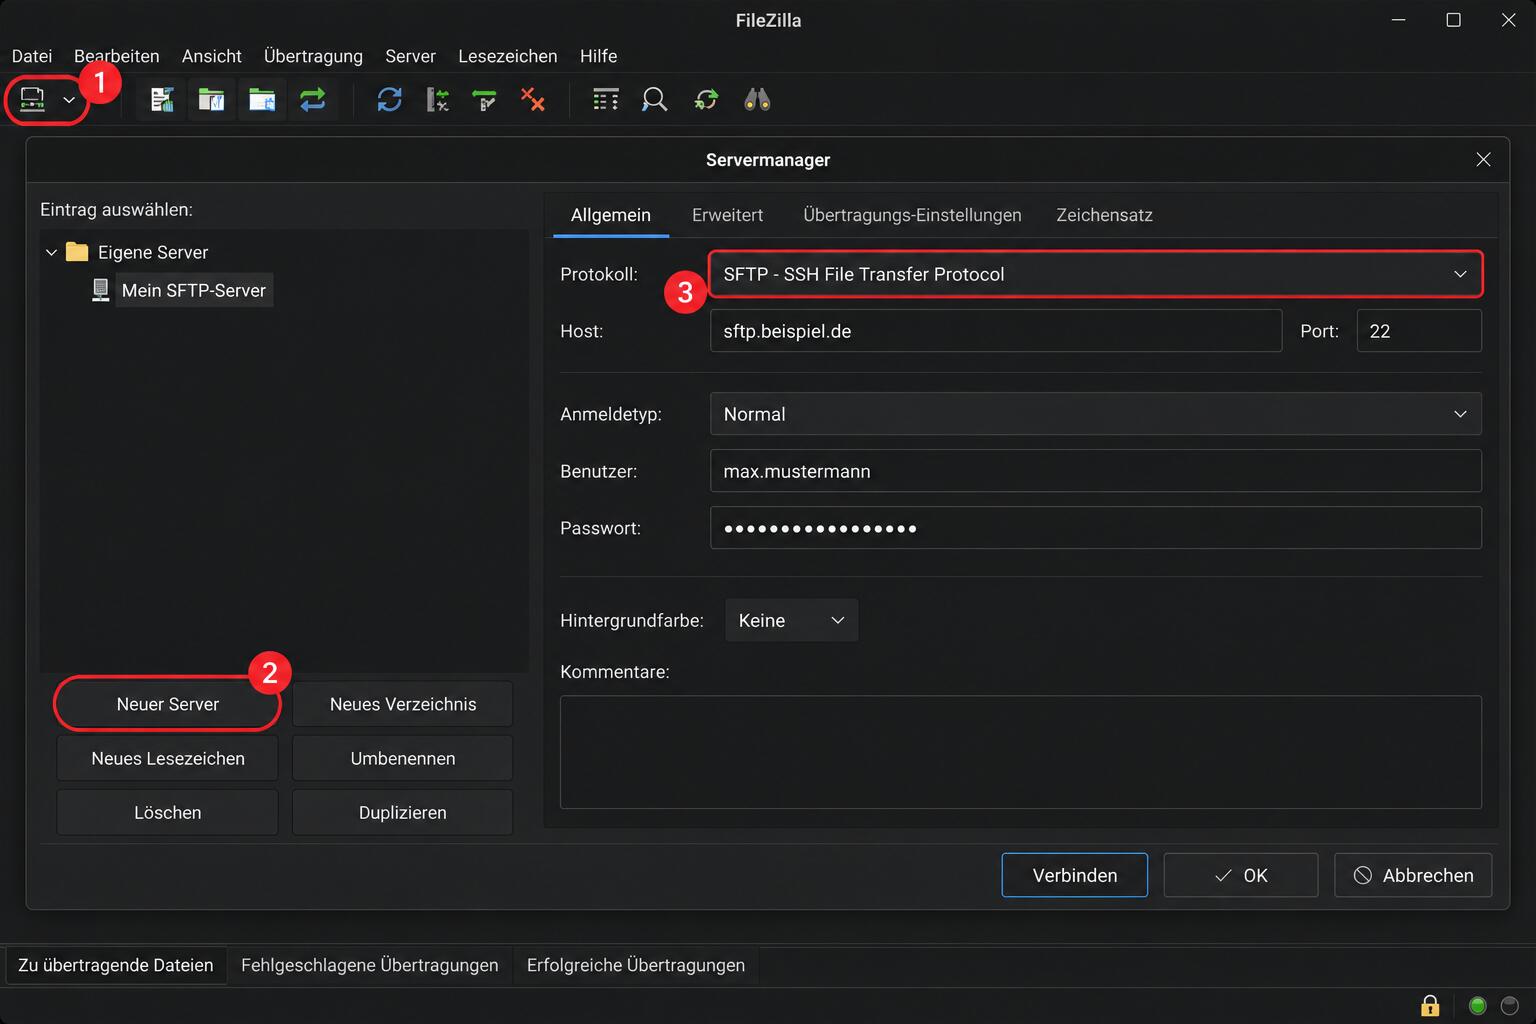Viewport: 1536px width, 1024px height.
Task: Click the Neues Verzeichnis button
Action: click(x=403, y=704)
